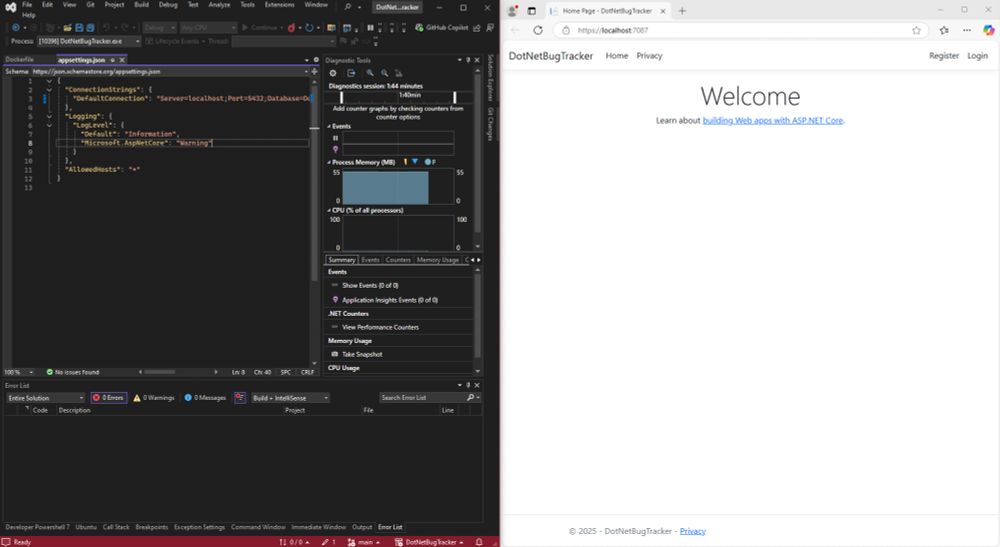Open the Extensions menu
1000x547 pixels.
[279, 4]
